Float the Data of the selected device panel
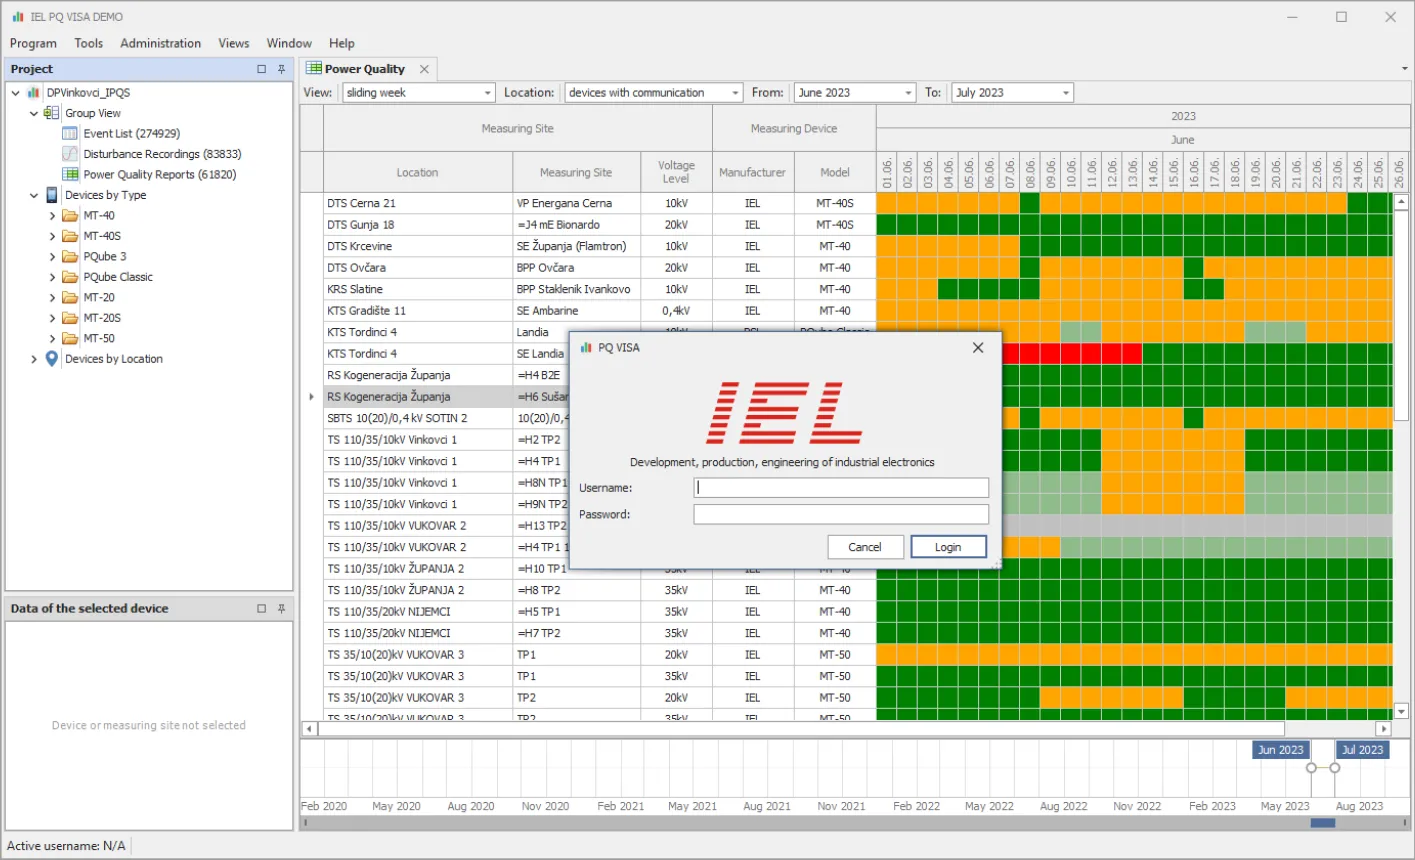This screenshot has width=1415, height=860. click(x=262, y=608)
